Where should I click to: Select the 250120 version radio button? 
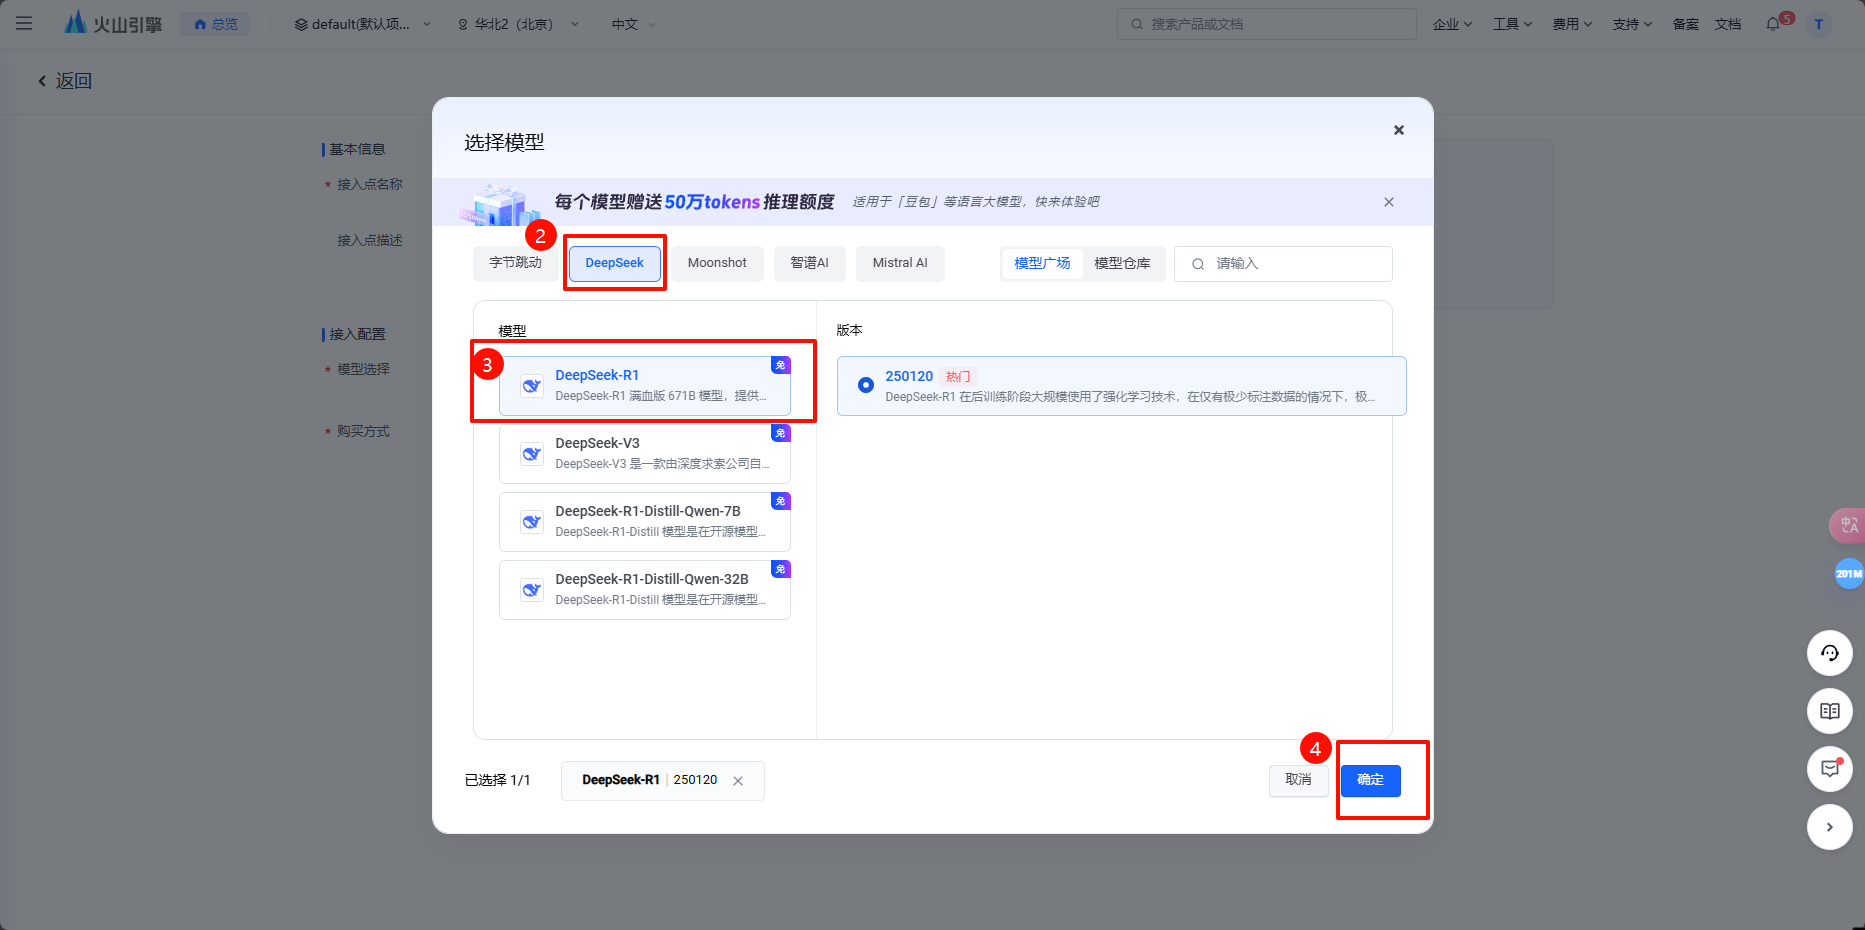pyautogui.click(x=866, y=385)
